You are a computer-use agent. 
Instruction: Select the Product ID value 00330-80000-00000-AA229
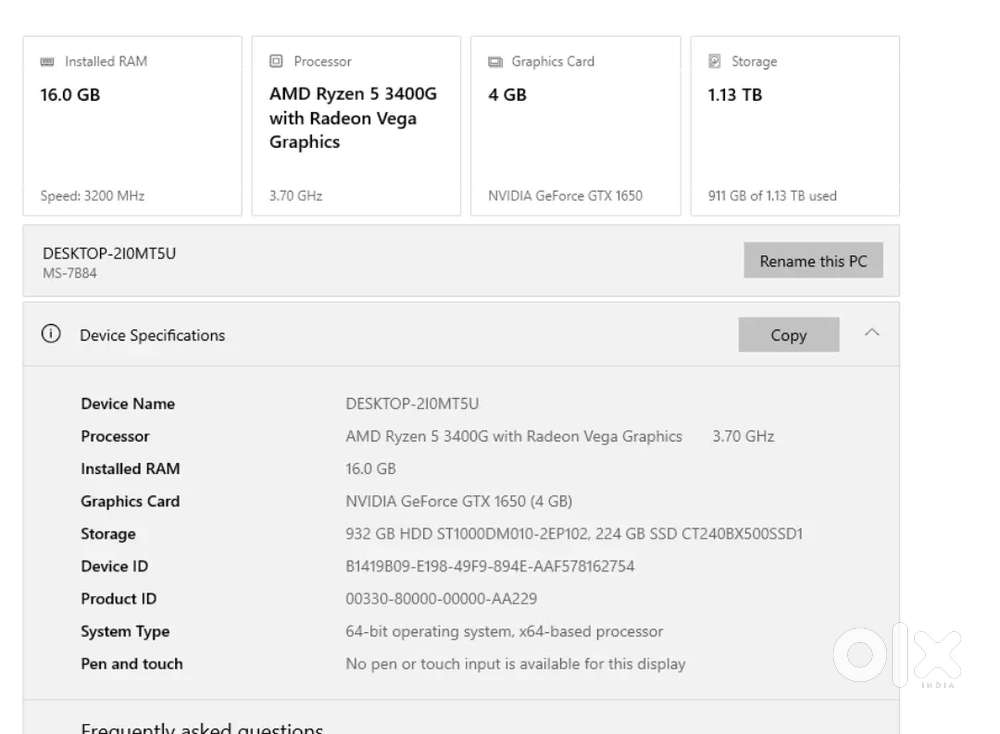441,599
